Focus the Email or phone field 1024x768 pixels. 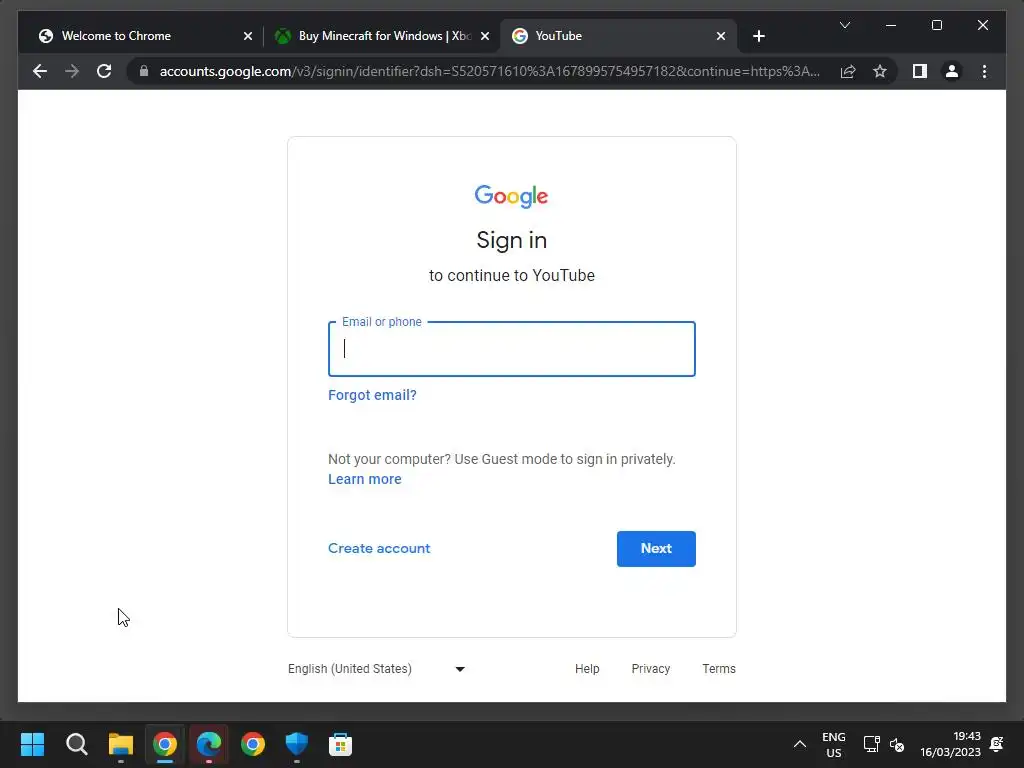[x=511, y=349]
